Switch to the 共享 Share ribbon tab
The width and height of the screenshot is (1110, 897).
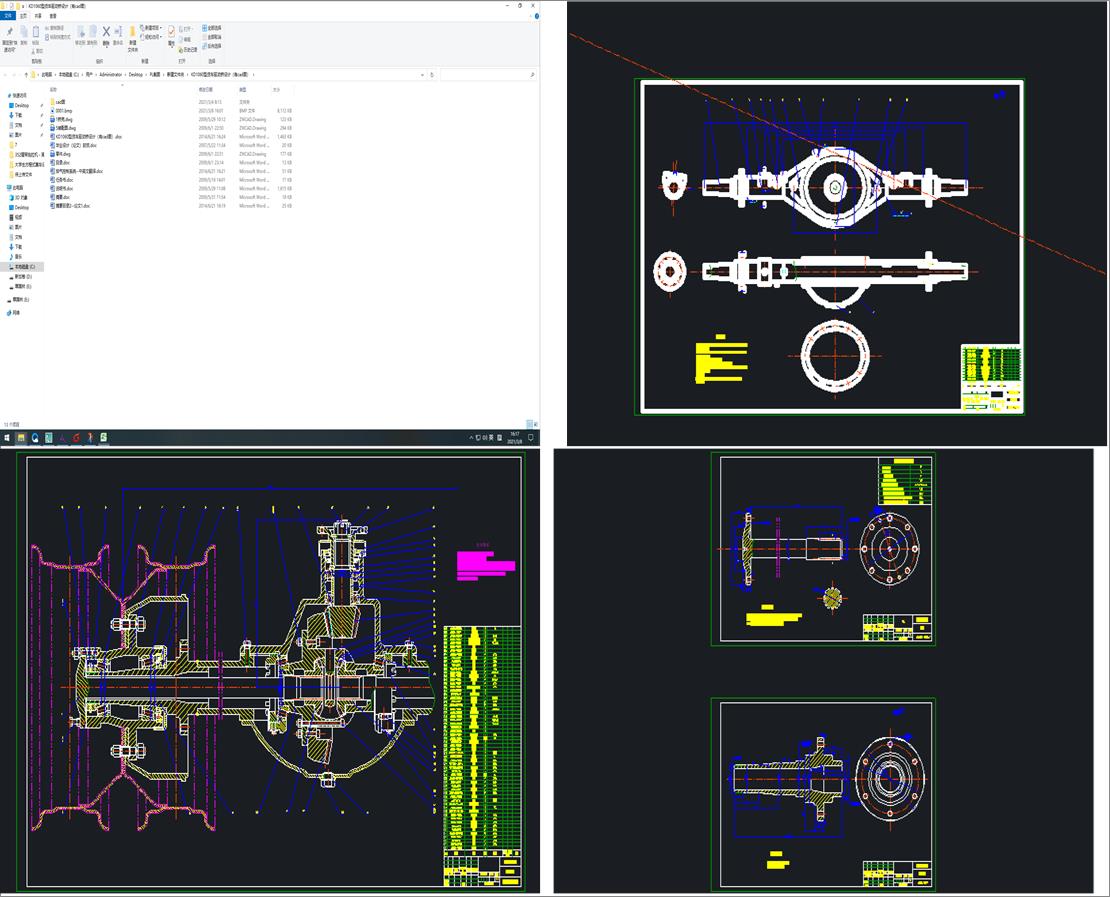38,16
